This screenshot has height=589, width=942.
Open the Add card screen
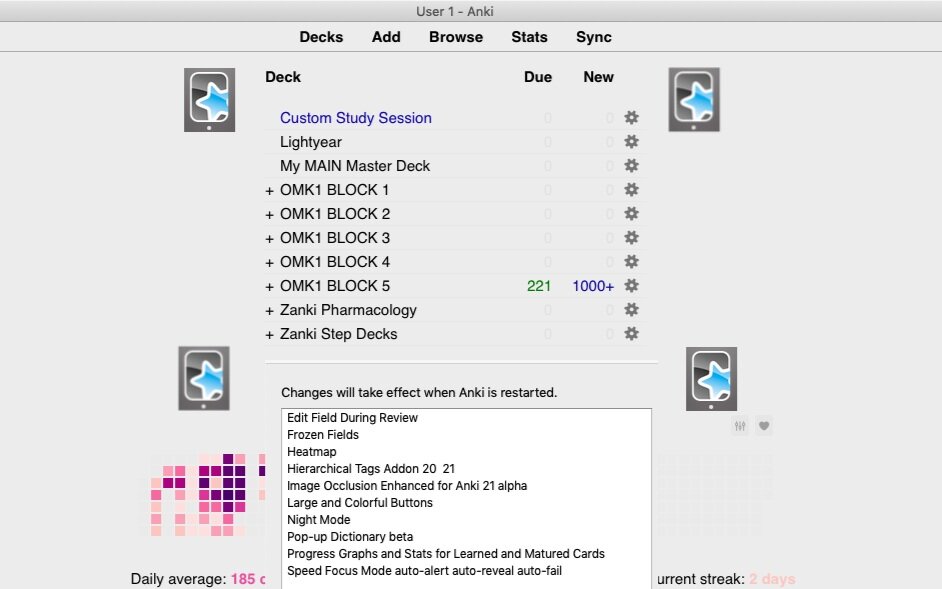386,37
